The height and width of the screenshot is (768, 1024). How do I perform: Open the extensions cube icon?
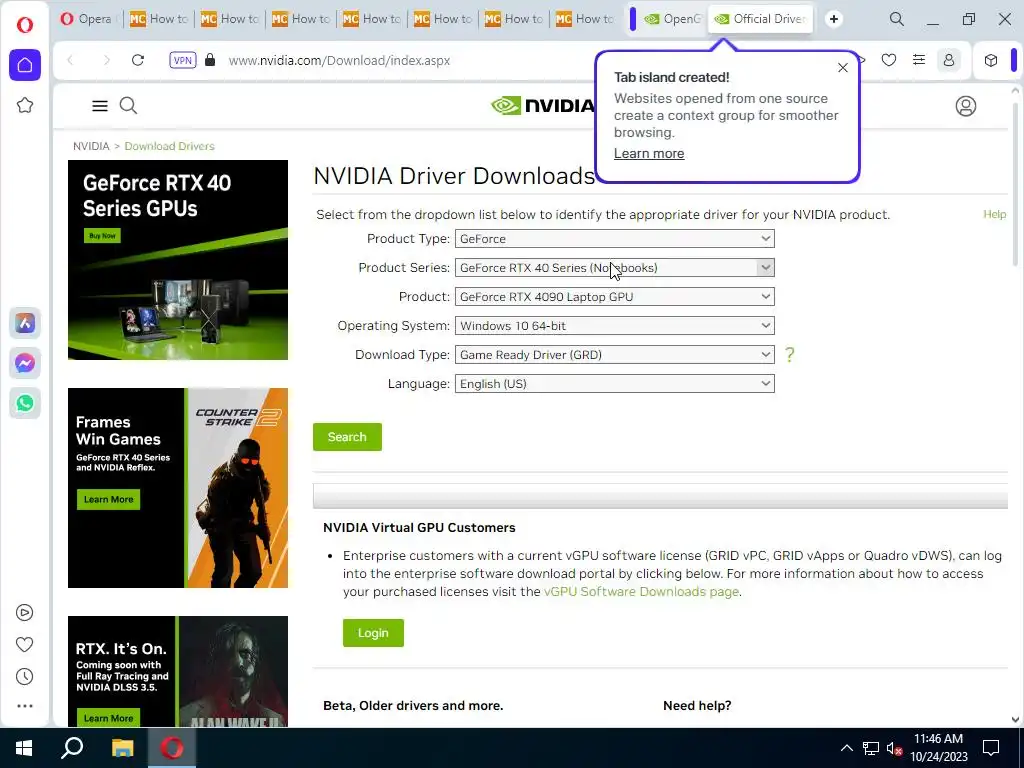(991, 60)
